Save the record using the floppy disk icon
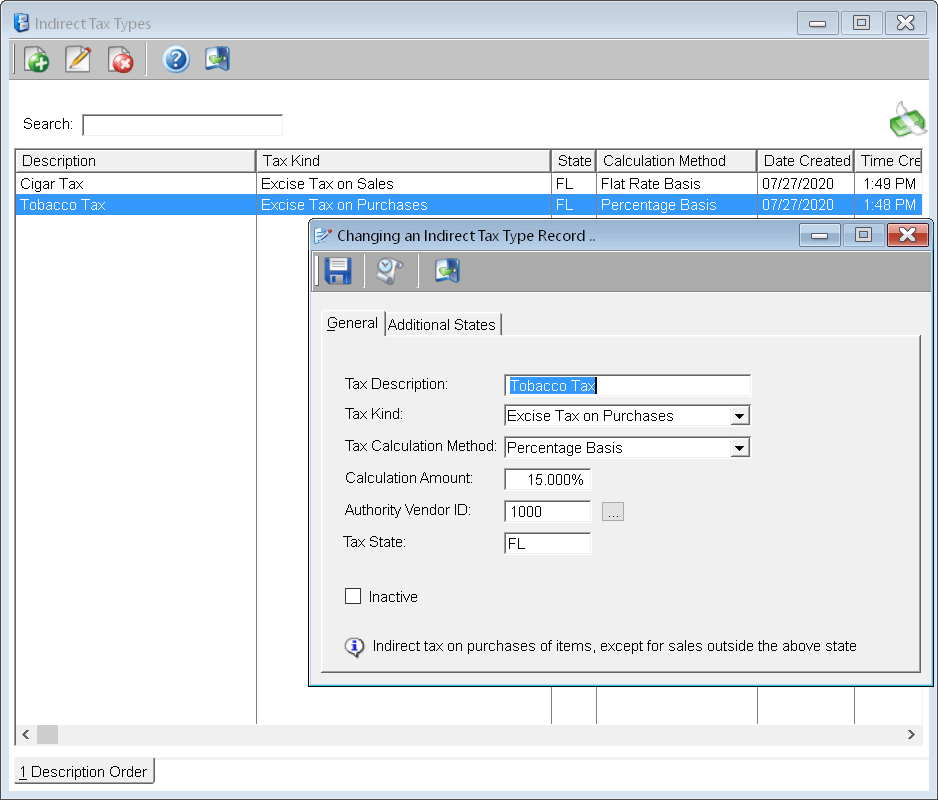 pyautogui.click(x=337, y=270)
